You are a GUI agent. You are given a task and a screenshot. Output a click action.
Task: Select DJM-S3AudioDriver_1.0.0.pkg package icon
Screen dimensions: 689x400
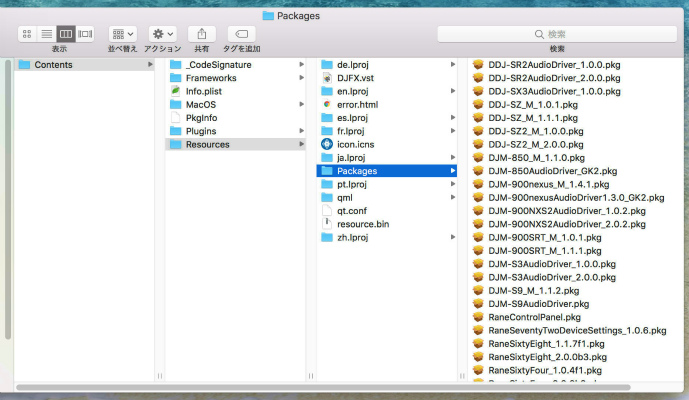(478, 264)
